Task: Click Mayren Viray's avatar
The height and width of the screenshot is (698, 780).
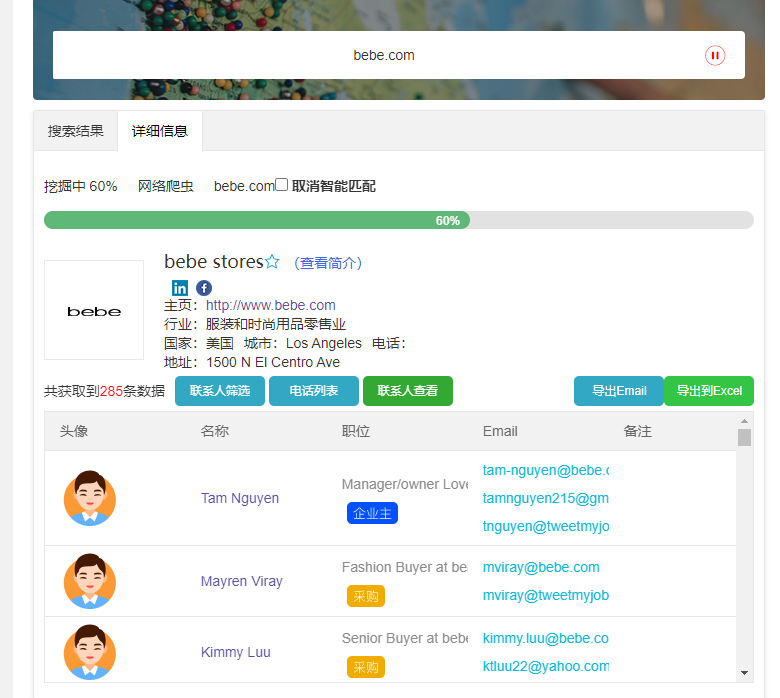Action: click(90, 581)
